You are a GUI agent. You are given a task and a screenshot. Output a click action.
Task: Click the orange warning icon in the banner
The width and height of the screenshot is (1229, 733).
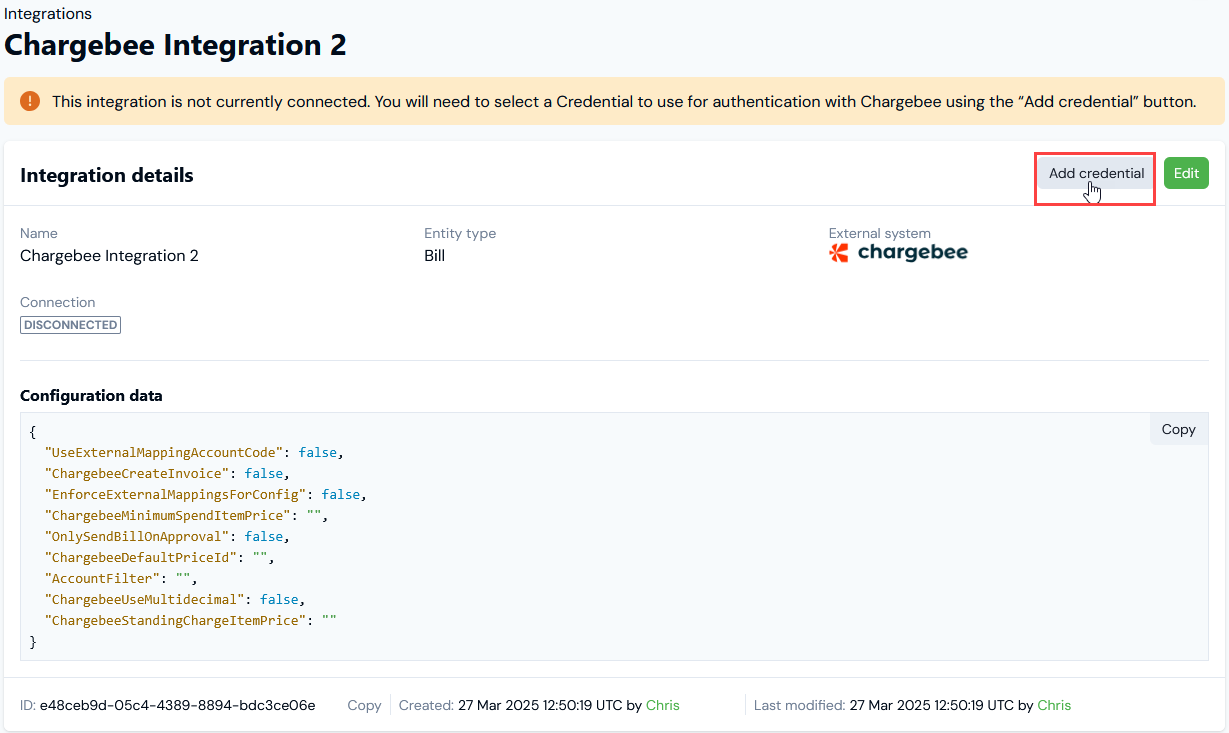click(x=30, y=101)
